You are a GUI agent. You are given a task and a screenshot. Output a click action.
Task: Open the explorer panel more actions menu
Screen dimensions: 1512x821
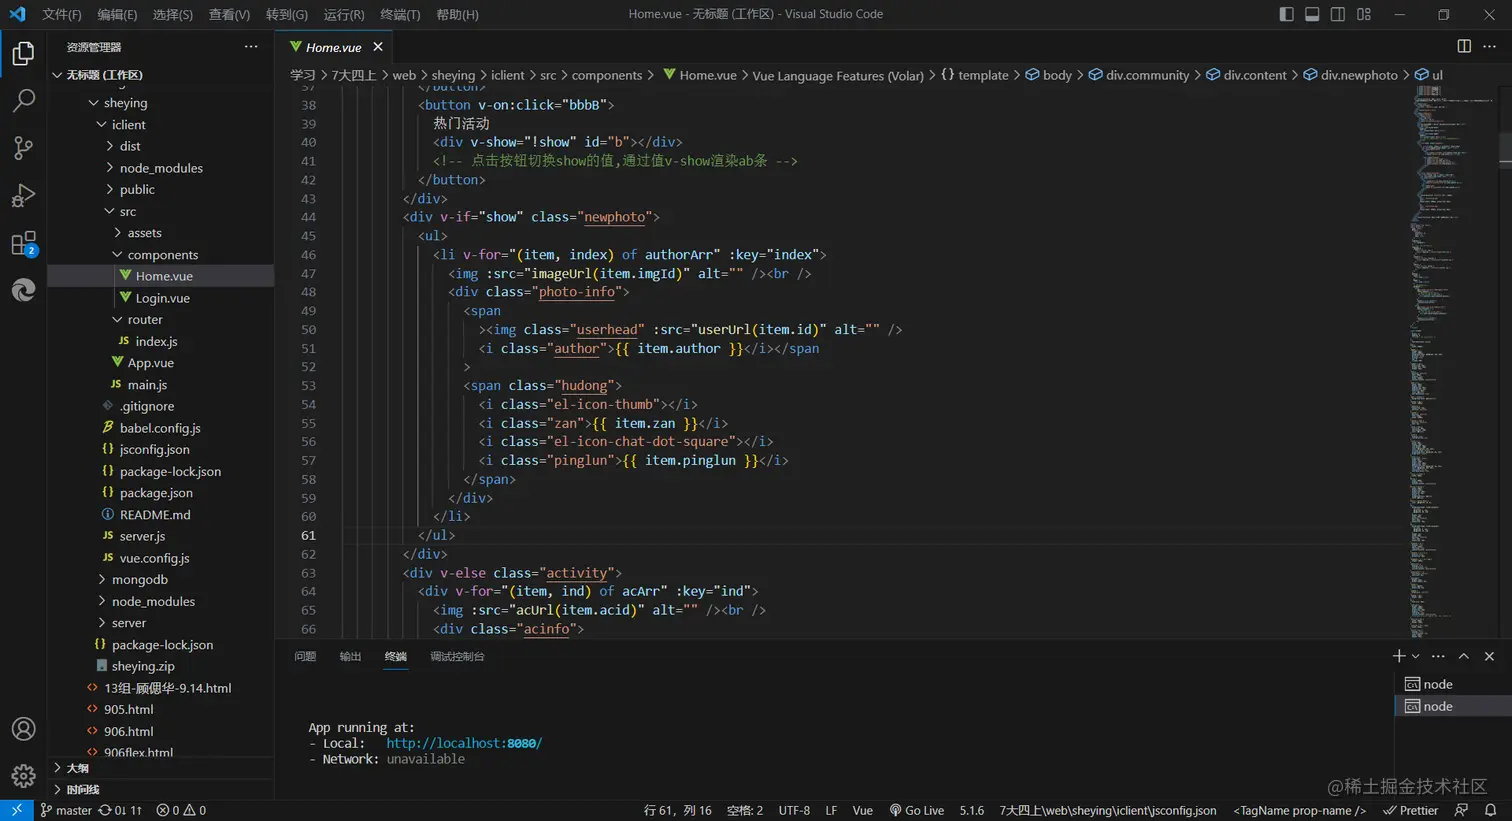251,47
